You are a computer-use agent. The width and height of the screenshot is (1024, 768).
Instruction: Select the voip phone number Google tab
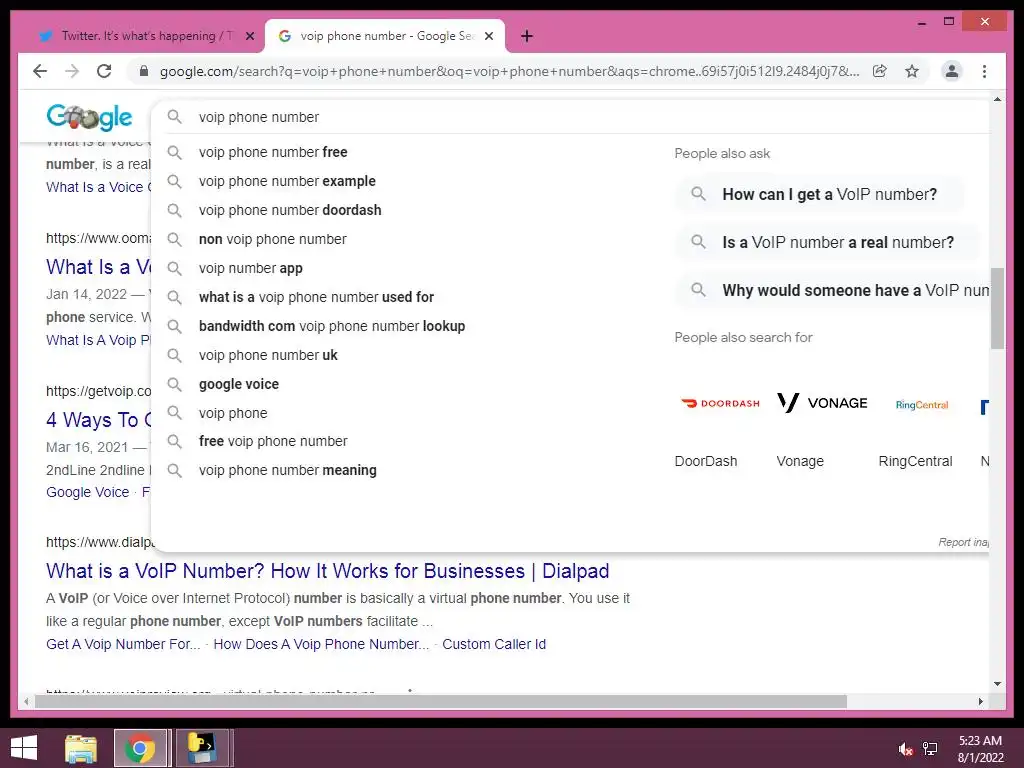coord(385,37)
